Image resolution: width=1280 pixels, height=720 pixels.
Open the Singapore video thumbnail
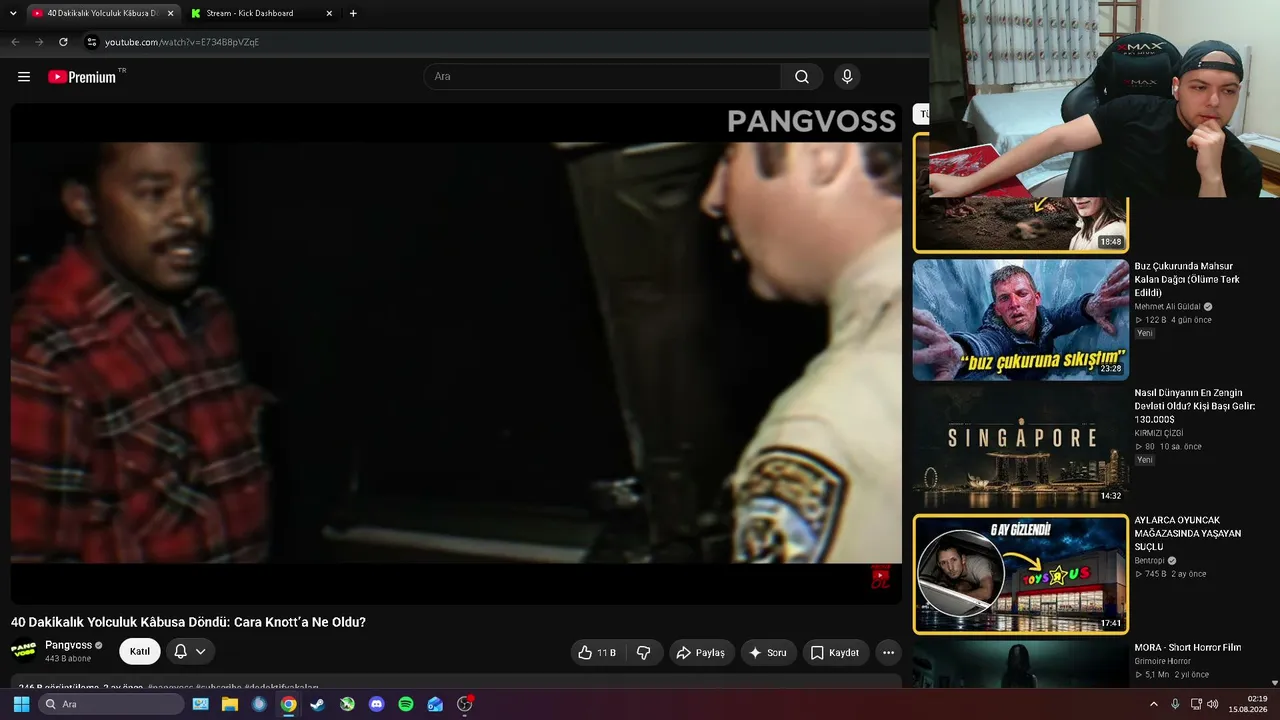tap(1020, 447)
